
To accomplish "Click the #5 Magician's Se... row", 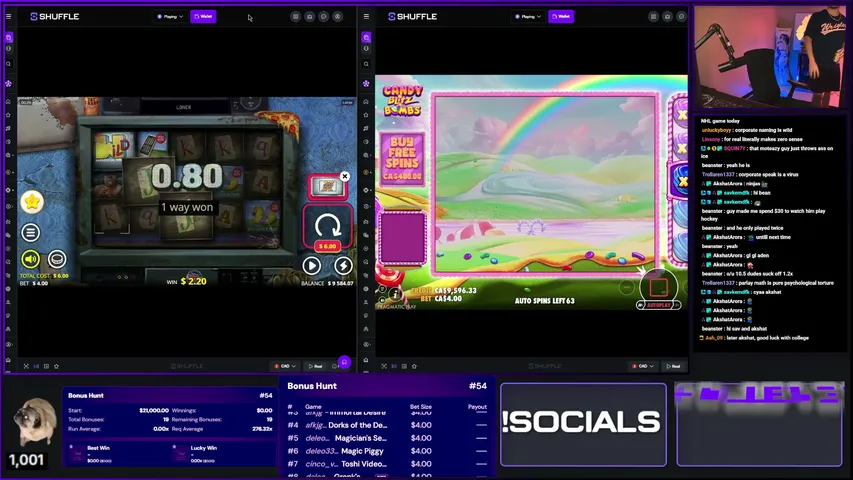I will click(x=387, y=438).
